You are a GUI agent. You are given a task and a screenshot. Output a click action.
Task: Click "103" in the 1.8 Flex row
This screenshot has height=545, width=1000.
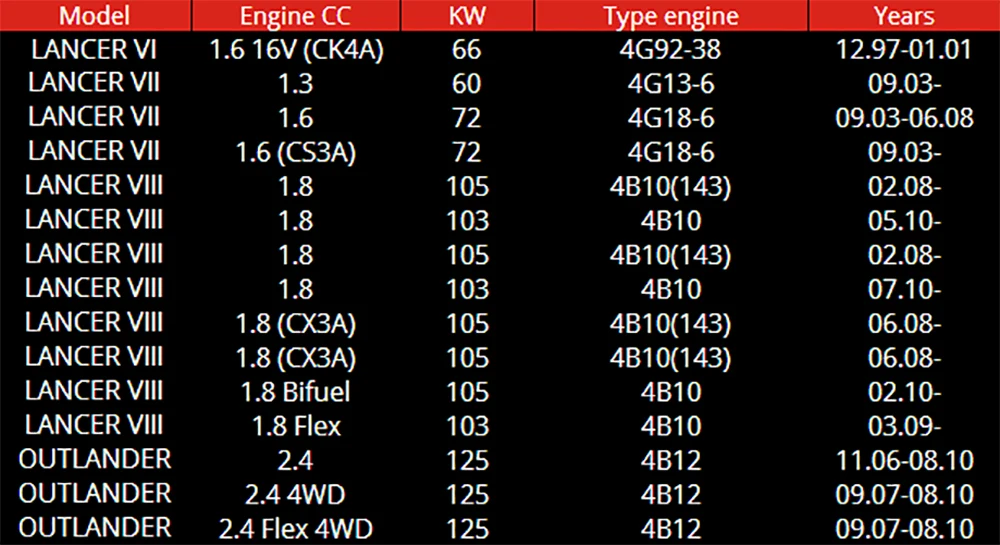point(467,426)
